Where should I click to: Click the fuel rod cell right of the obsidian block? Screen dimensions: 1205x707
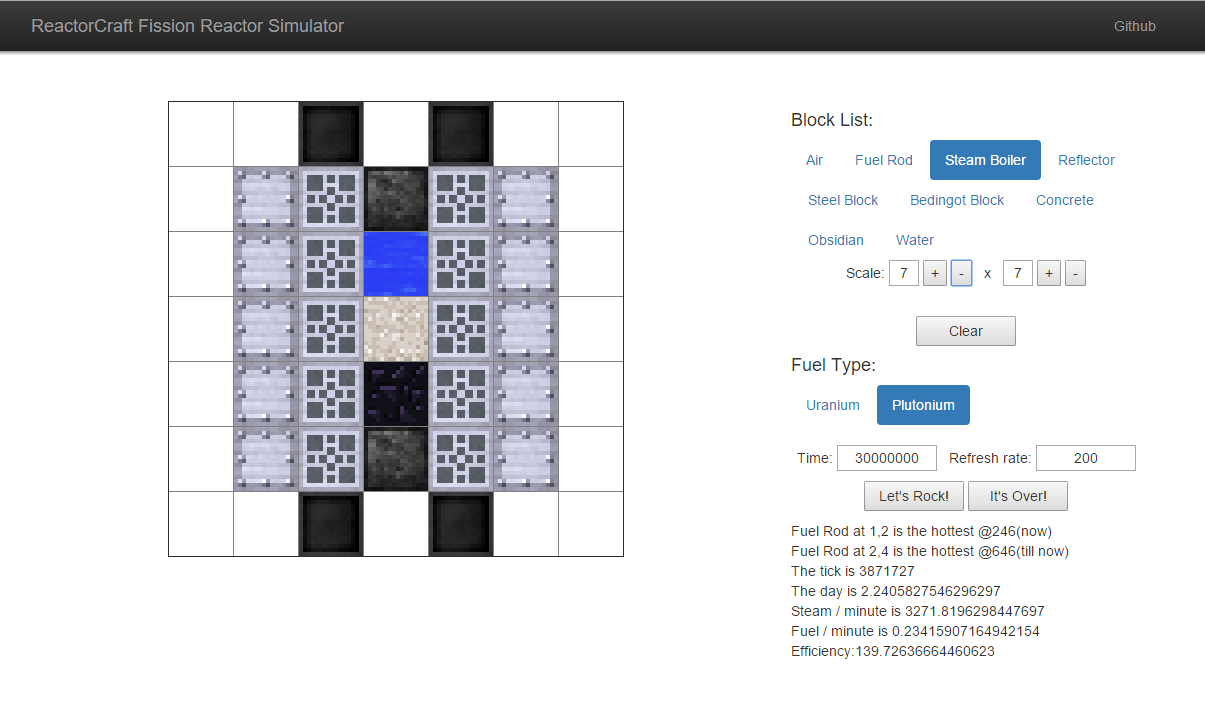[x=461, y=394]
